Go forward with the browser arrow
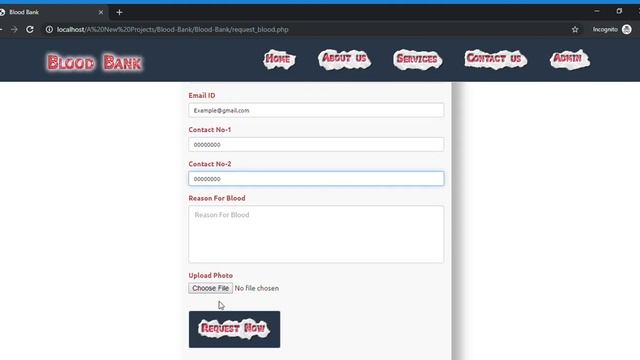 (14, 29)
